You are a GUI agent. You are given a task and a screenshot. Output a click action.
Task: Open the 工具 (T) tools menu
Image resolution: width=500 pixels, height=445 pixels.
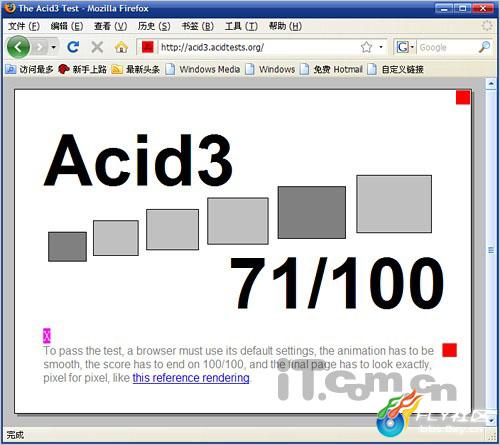[x=241, y=26]
